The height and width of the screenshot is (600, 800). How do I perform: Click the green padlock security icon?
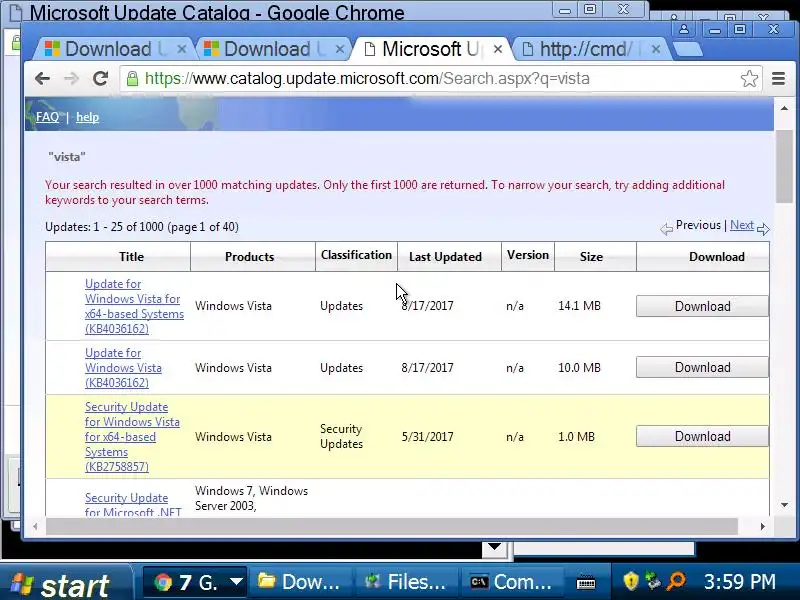[x=132, y=79]
